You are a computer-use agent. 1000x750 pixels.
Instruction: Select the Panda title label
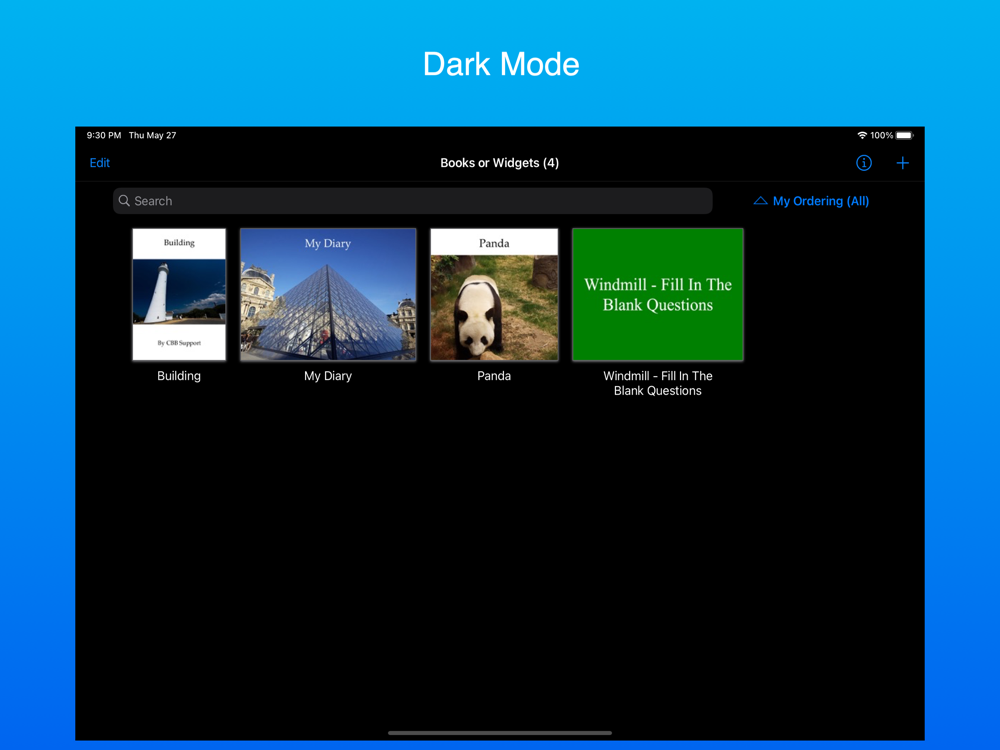point(494,376)
